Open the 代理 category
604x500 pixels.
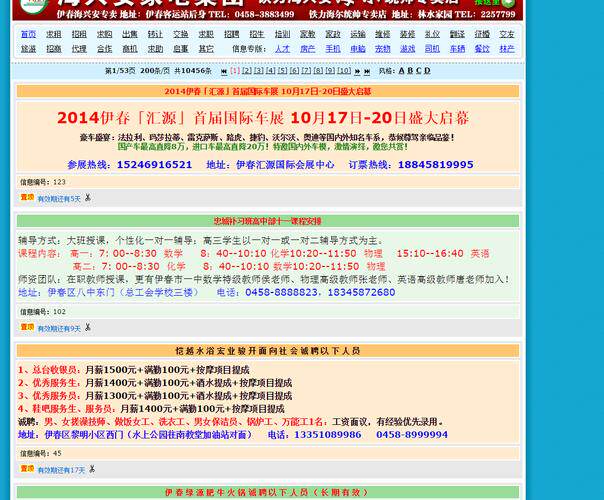click(79, 49)
